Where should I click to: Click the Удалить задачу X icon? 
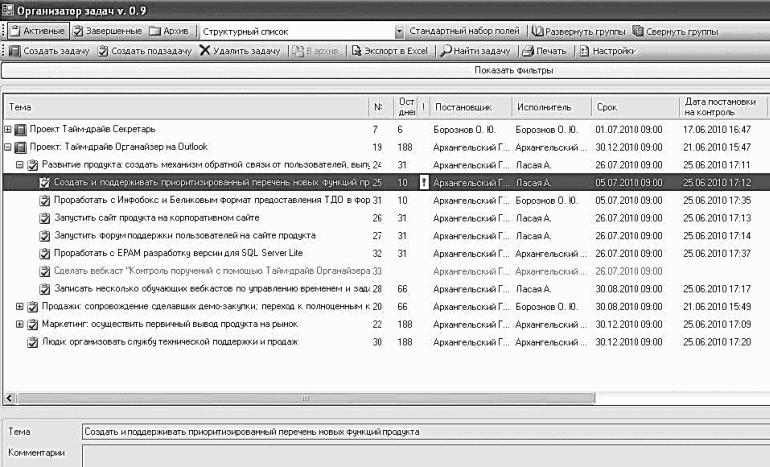coord(205,50)
